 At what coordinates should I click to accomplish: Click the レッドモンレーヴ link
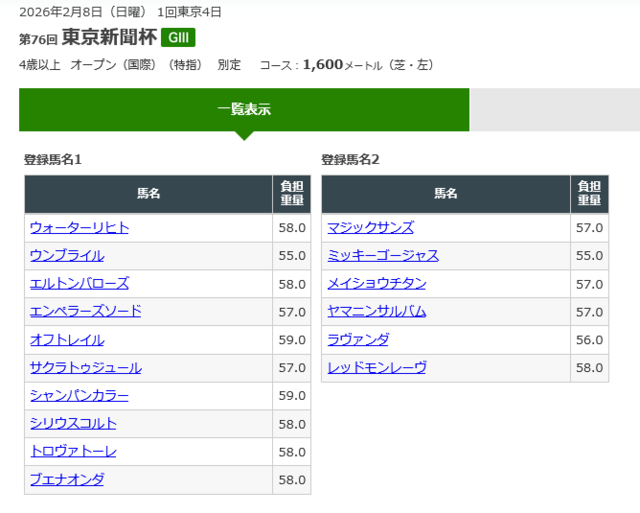pos(376,367)
